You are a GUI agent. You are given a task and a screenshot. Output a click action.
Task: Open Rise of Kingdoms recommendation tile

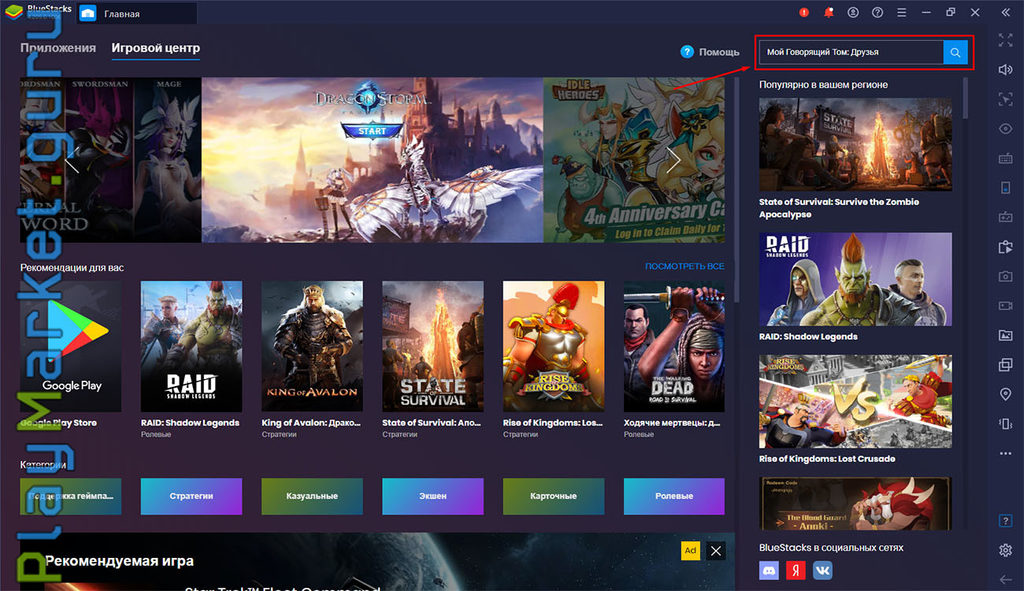tap(554, 346)
